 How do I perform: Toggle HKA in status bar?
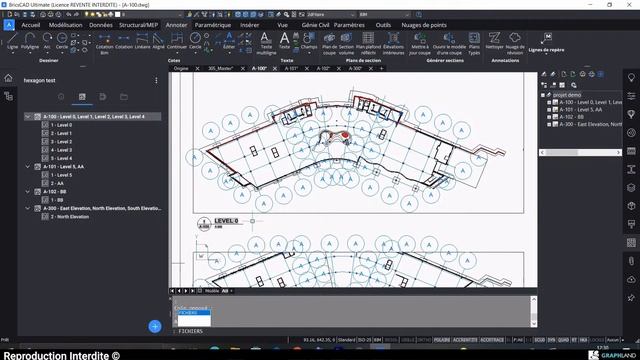point(583,340)
